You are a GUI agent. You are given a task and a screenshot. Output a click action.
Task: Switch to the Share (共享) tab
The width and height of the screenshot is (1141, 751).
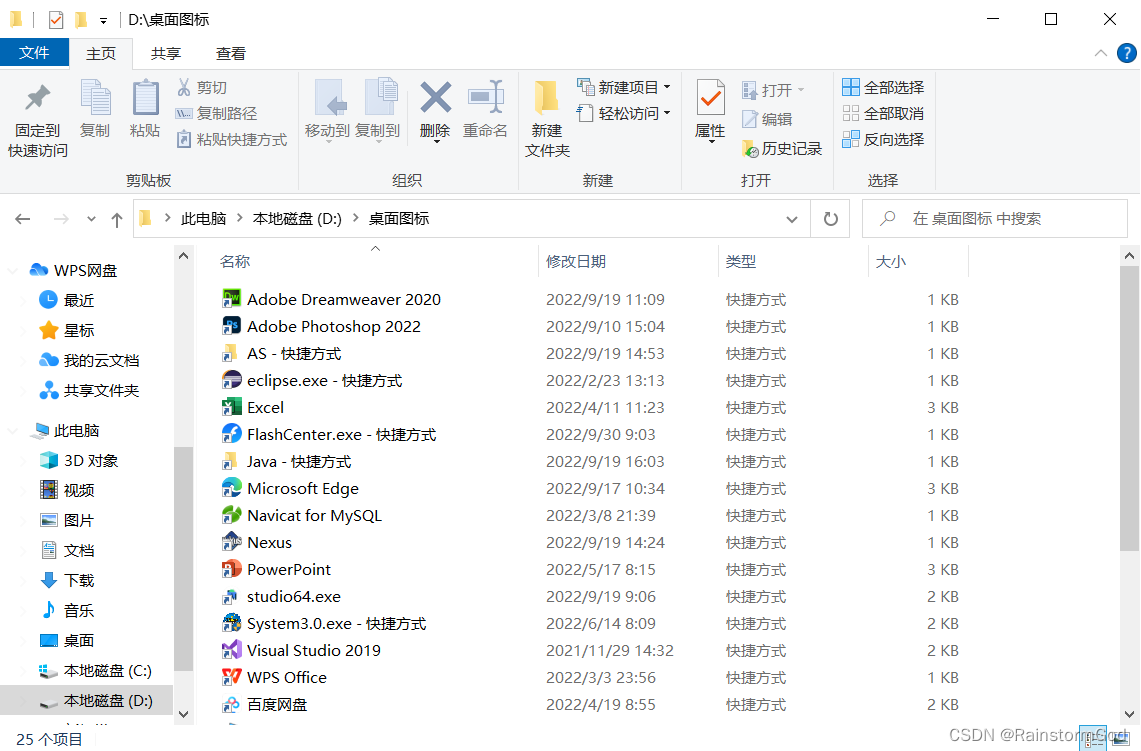point(166,54)
